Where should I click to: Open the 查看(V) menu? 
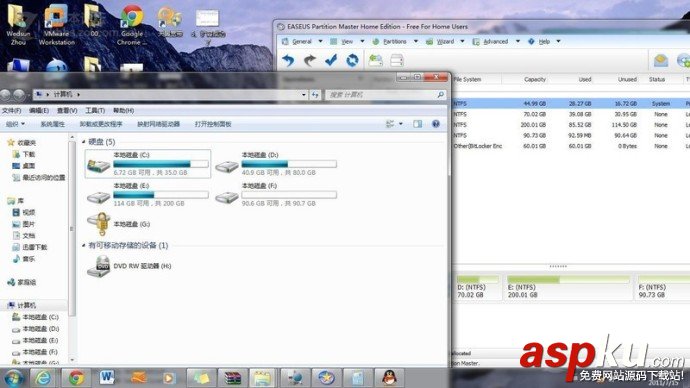67,110
